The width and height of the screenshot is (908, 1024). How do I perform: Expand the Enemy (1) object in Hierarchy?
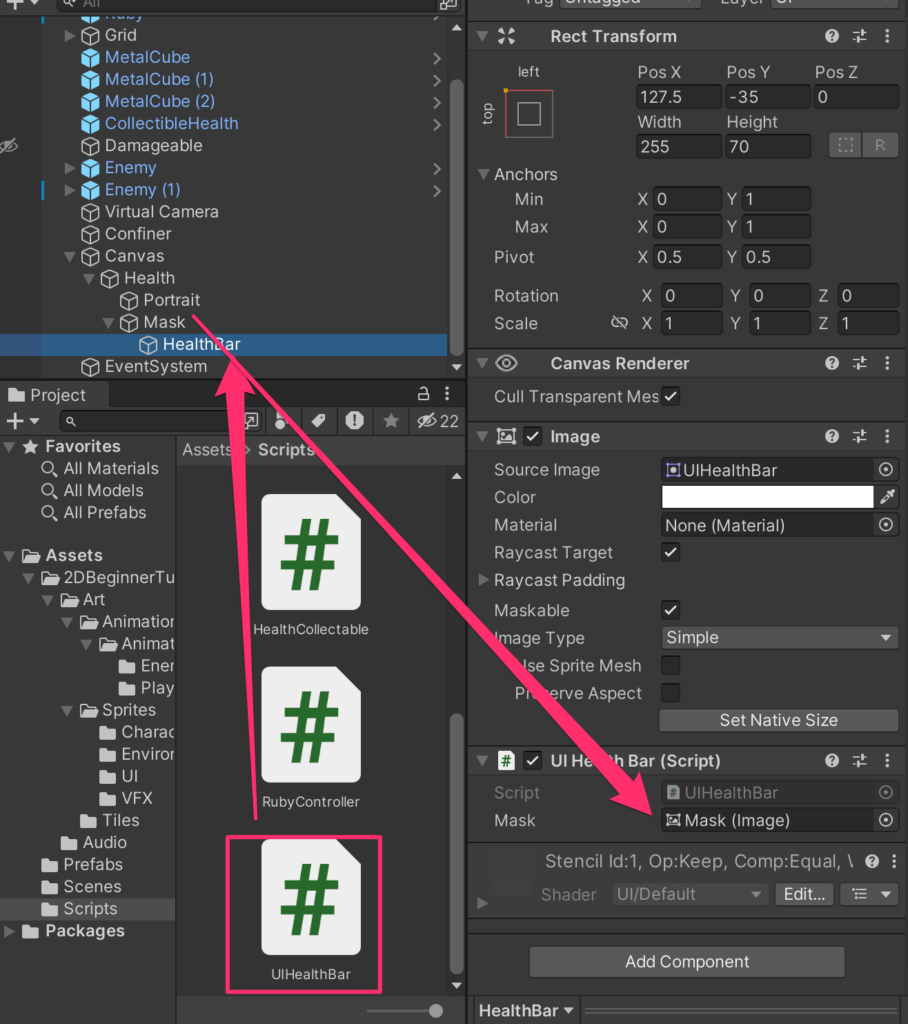(70, 189)
